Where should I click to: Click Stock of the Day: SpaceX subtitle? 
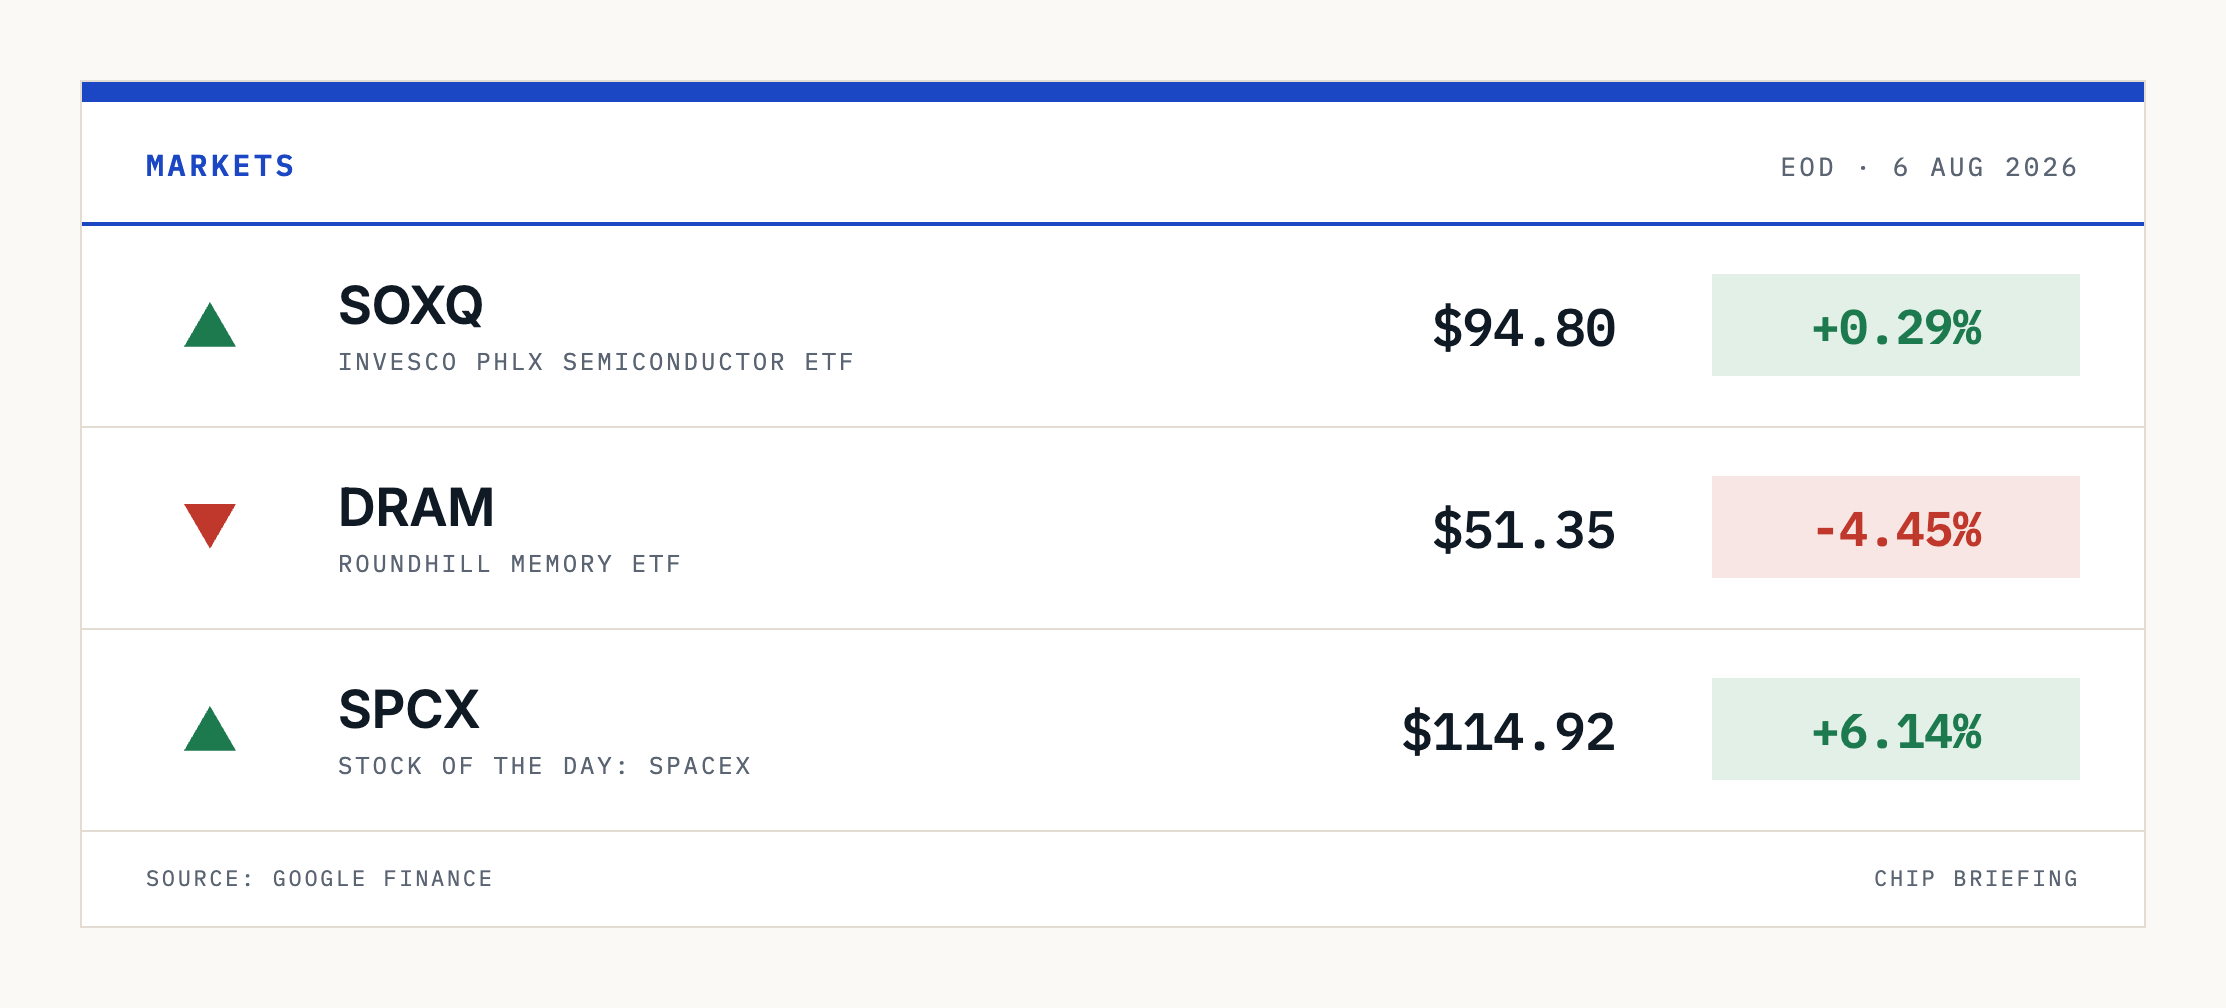pos(545,766)
